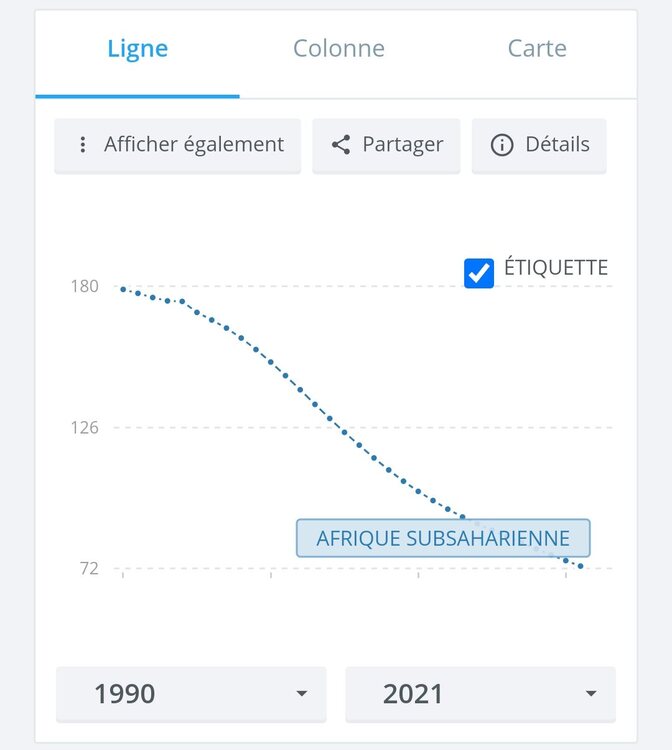
Task: Switch to the Colonne tab
Action: pos(338,49)
